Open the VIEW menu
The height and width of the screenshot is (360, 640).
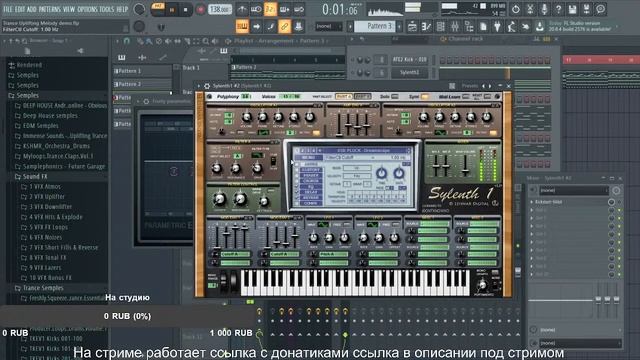(x=69, y=9)
